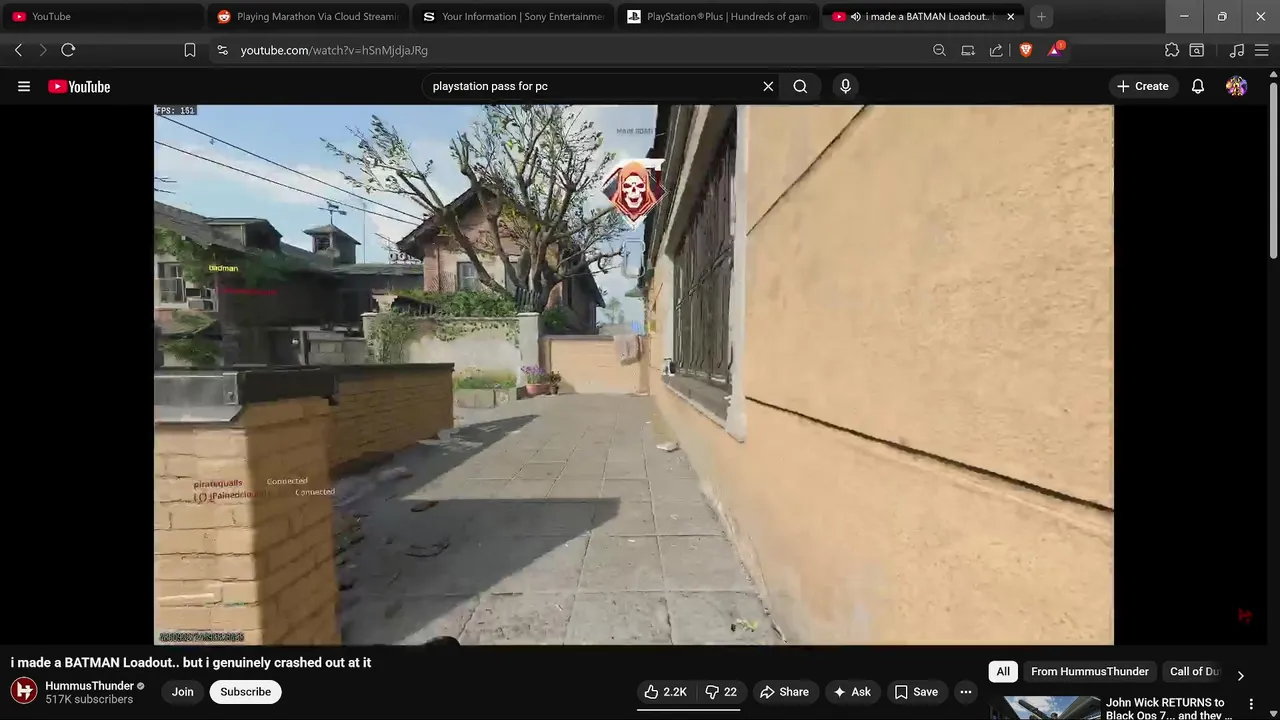
Task: Subscribe to HummusThunder
Action: click(x=246, y=692)
